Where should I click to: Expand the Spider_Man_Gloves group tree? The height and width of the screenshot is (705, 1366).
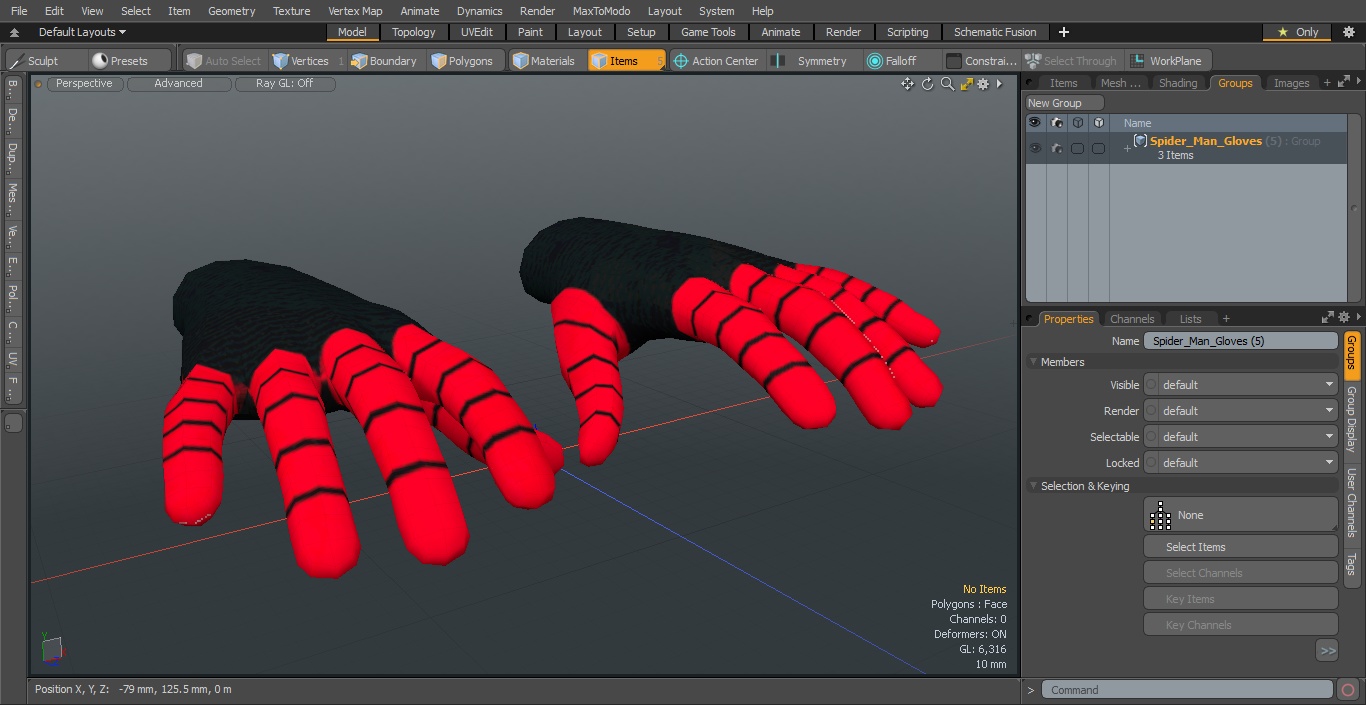tap(1127, 149)
